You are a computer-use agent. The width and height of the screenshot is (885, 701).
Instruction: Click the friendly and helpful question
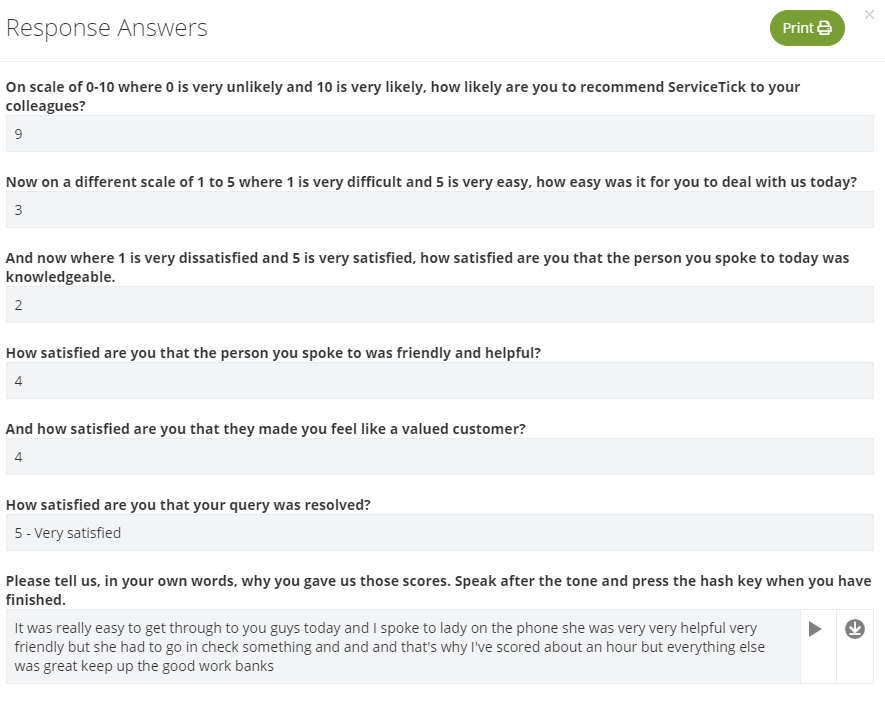273,353
